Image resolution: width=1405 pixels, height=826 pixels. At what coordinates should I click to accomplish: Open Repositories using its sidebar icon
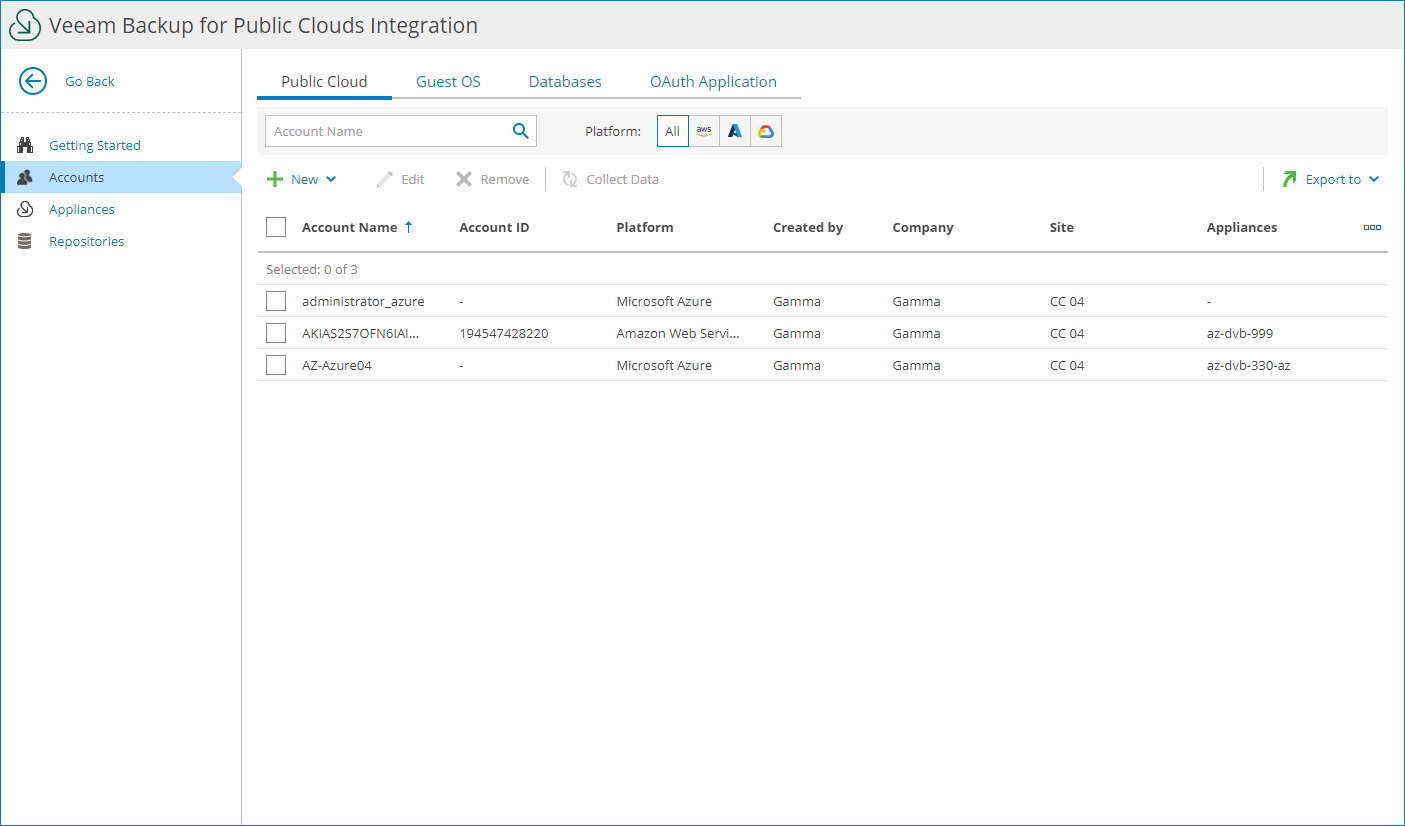24,241
